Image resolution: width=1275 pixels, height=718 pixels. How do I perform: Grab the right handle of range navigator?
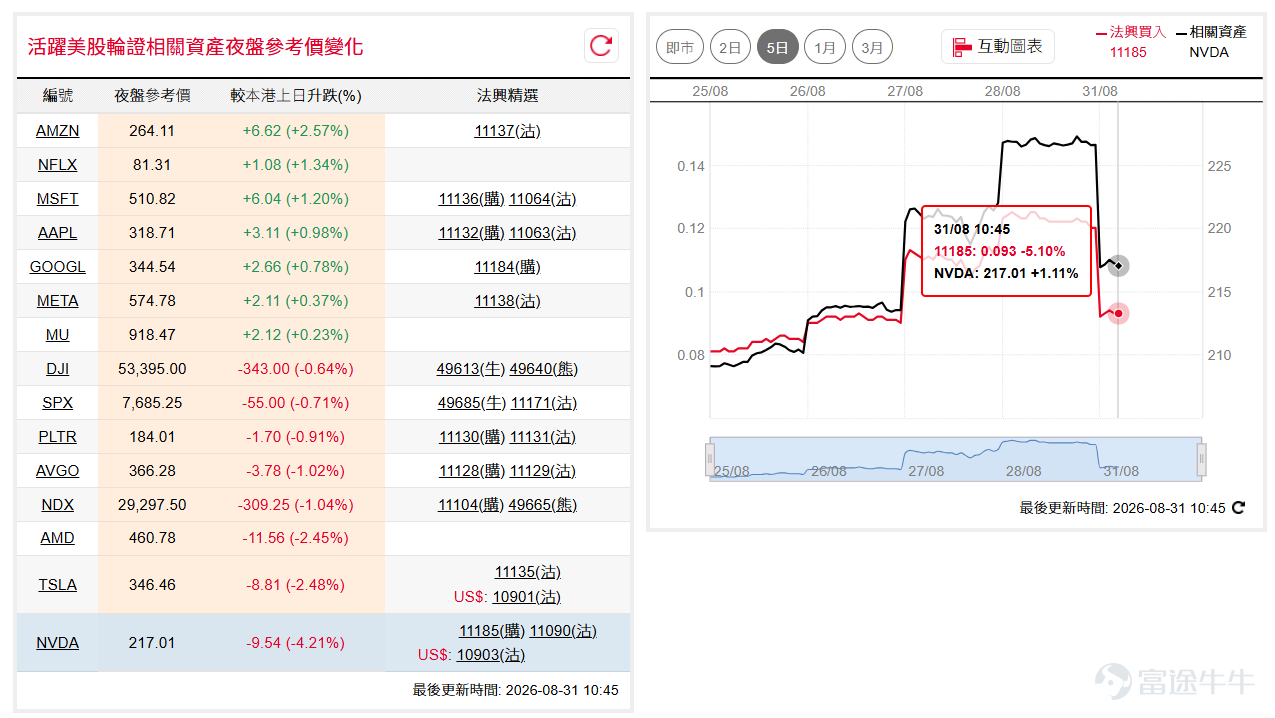point(1202,460)
